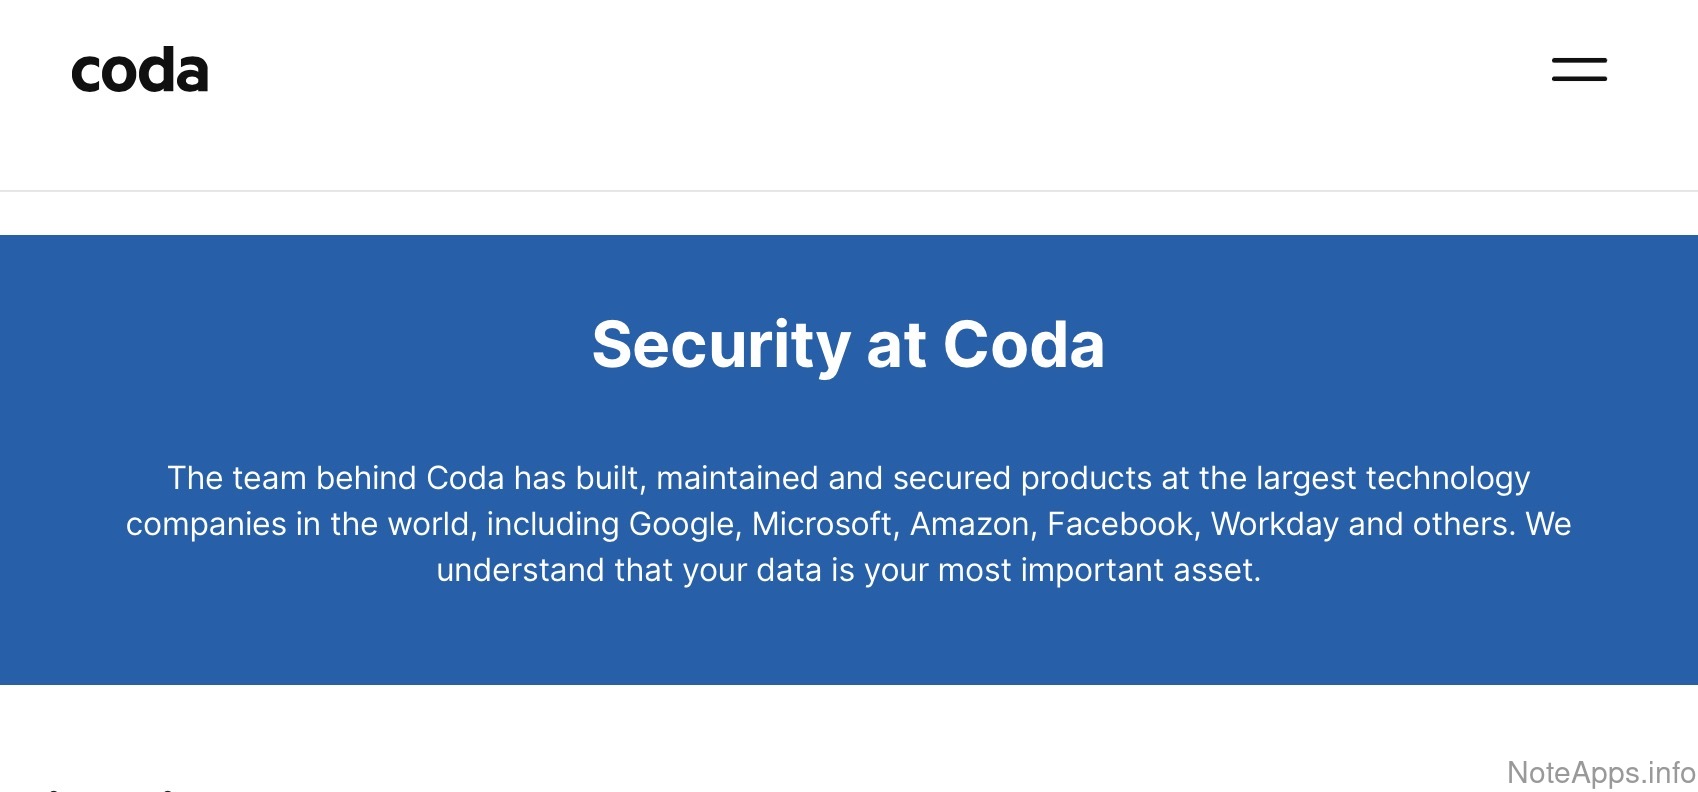Click the word "Security" in the banner title
The height and width of the screenshot is (792, 1698).
(720, 345)
